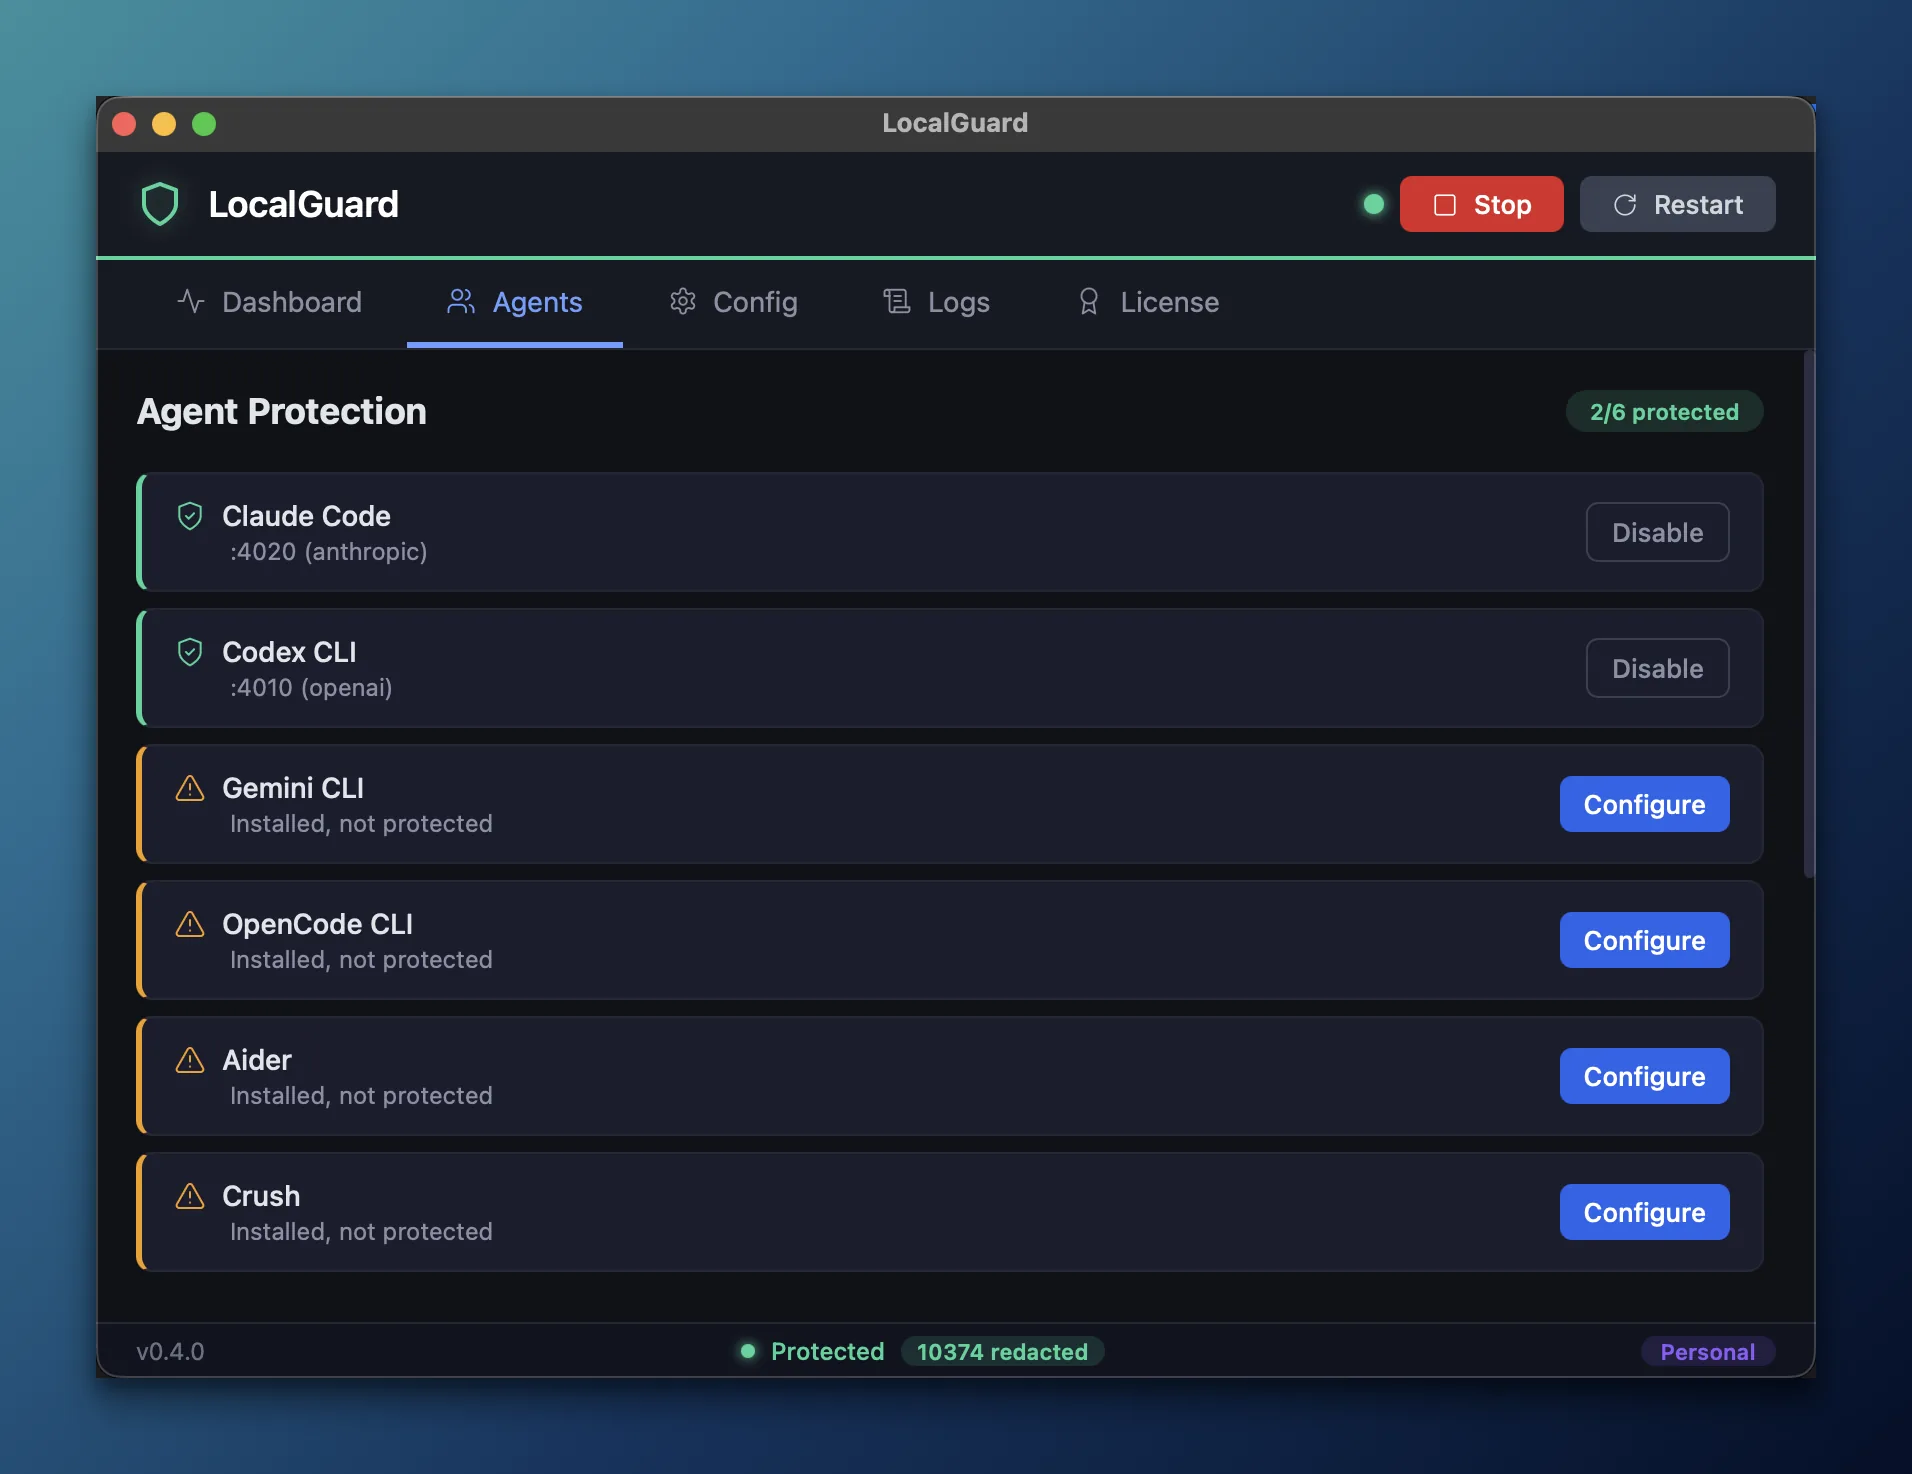Configure protection for Gemini CLI

coord(1645,804)
